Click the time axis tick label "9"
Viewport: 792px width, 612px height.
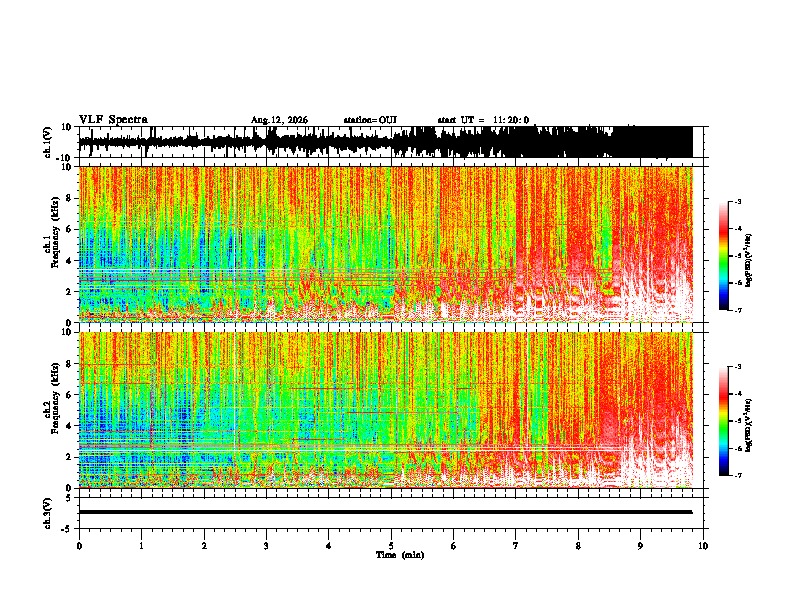[x=640, y=546]
